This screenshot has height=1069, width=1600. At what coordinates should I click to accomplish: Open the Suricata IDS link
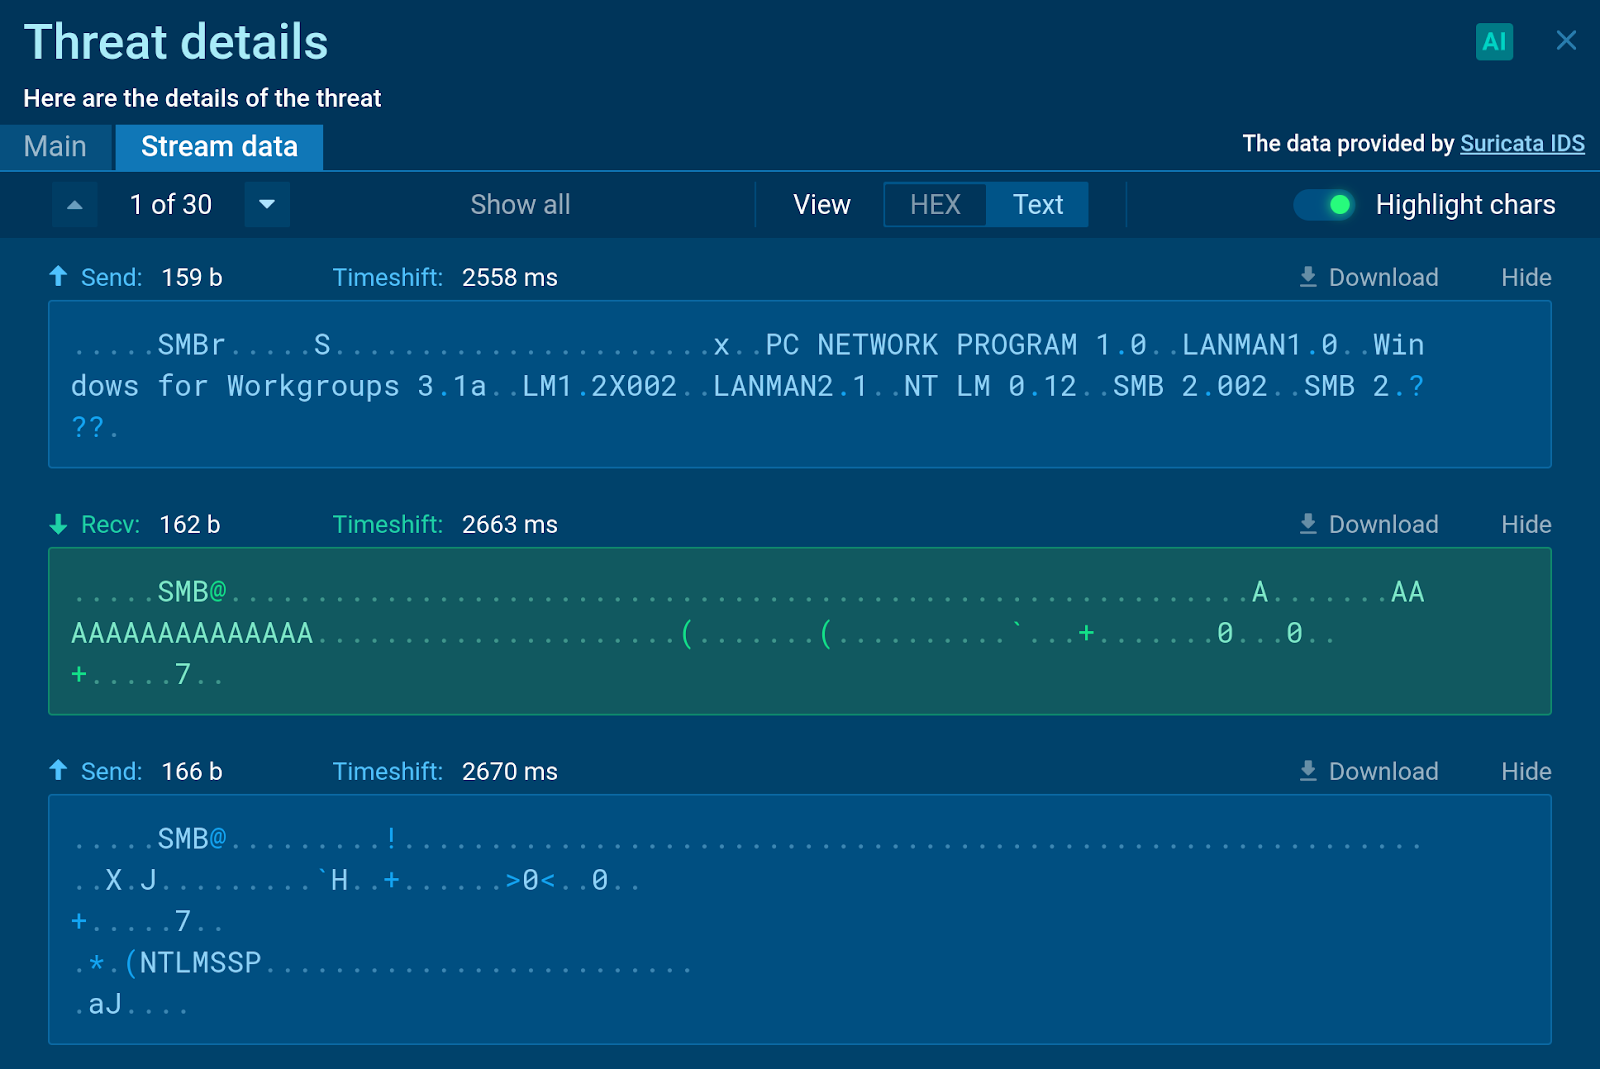pos(1522,144)
